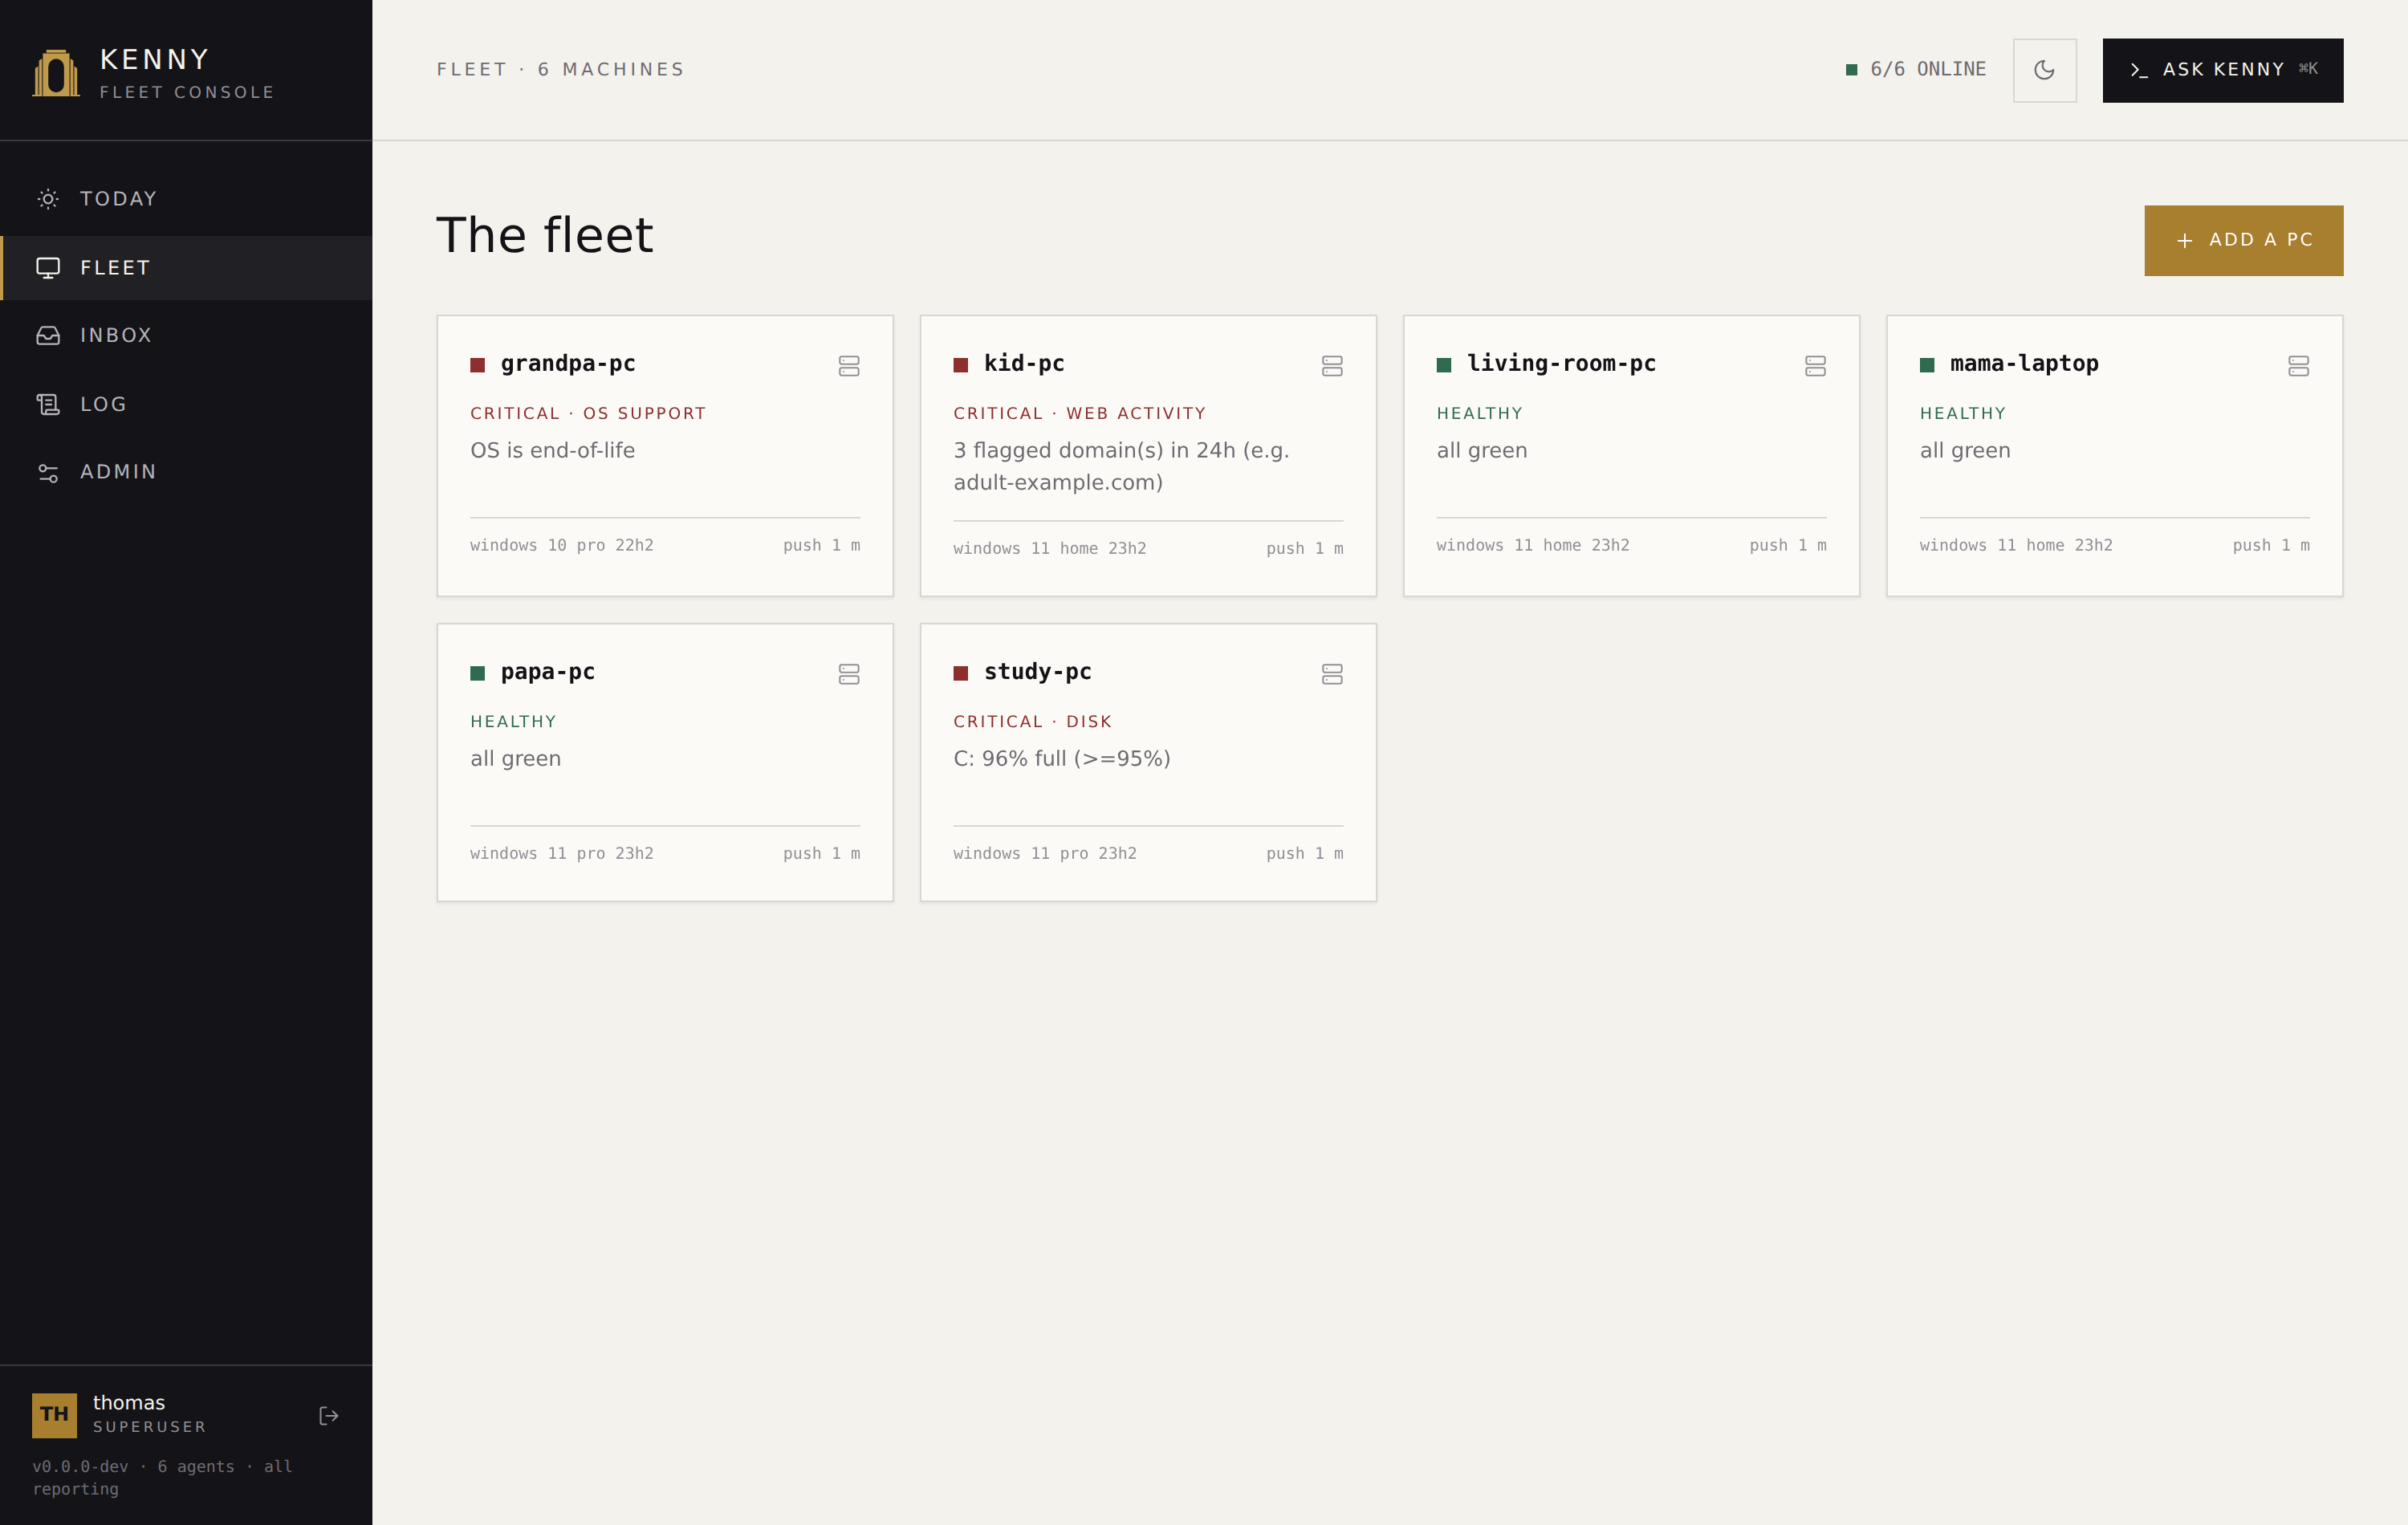This screenshot has height=1525, width=2408.
Task: Click the server icon on study-pc card
Action: pyautogui.click(x=1332, y=674)
